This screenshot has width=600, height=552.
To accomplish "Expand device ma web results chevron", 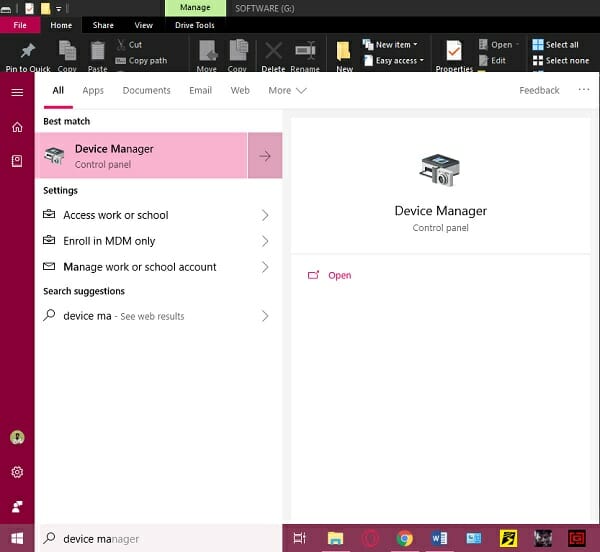I will (265, 316).
